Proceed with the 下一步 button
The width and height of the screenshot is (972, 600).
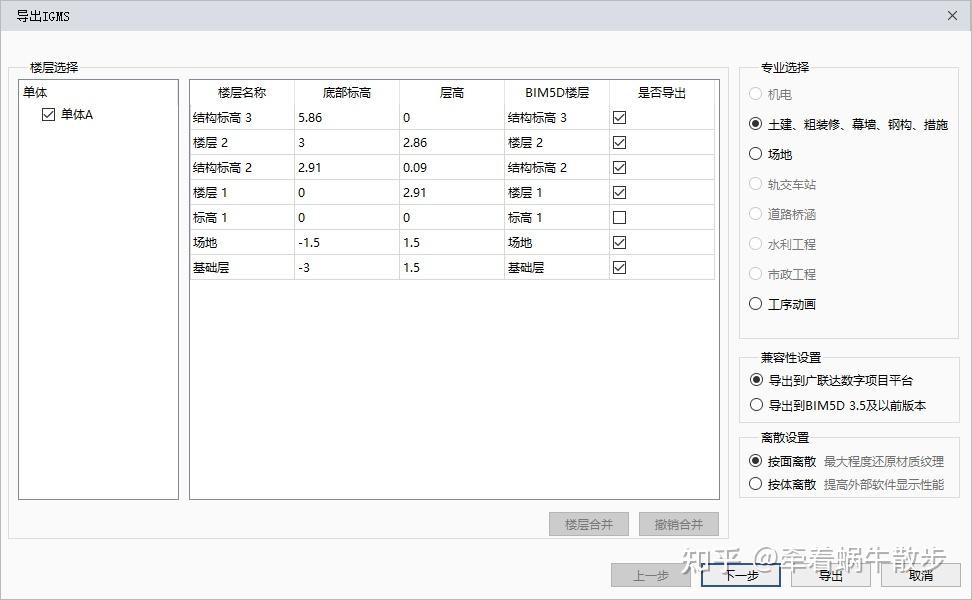pos(740,575)
